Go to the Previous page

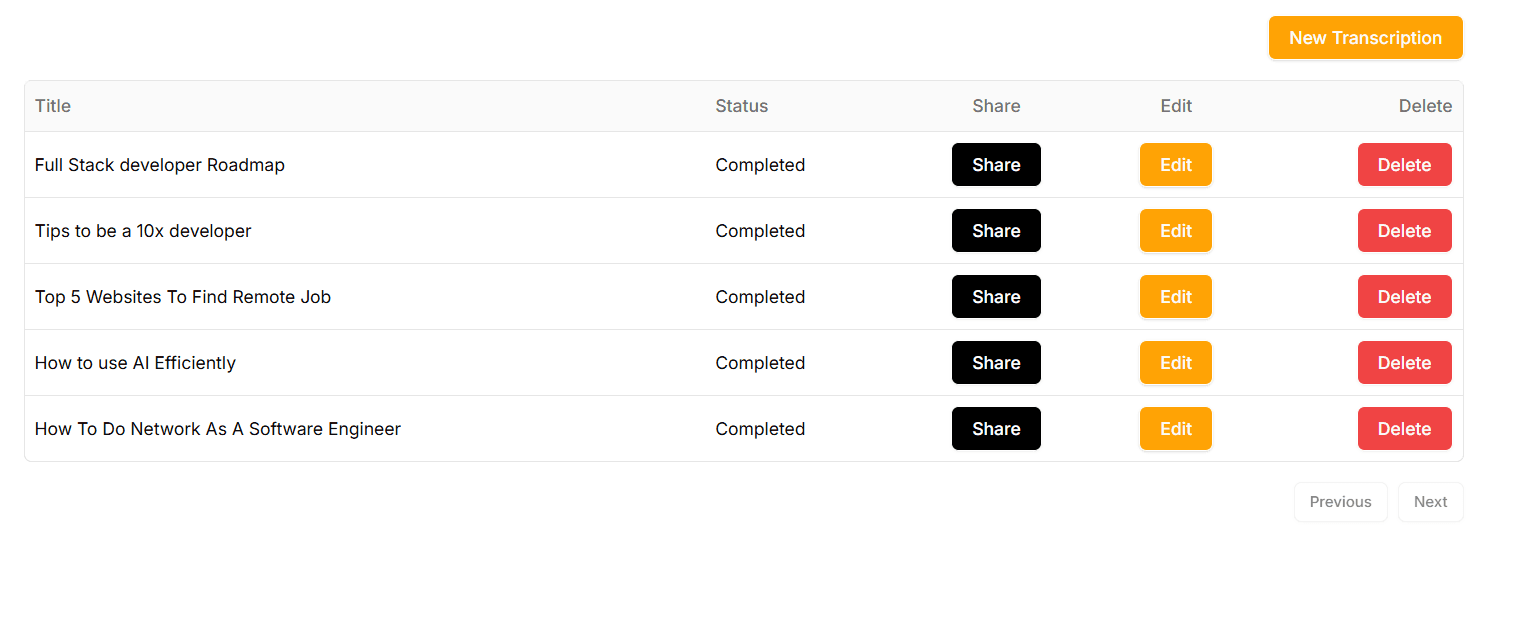1340,501
